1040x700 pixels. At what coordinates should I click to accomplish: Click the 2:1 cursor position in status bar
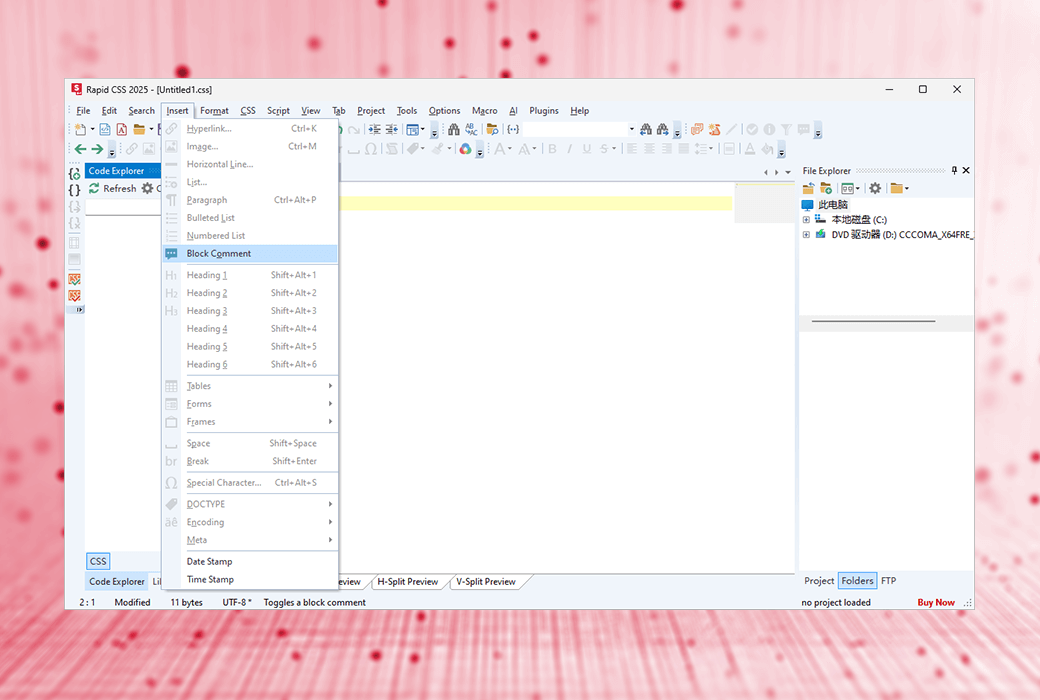coord(87,602)
